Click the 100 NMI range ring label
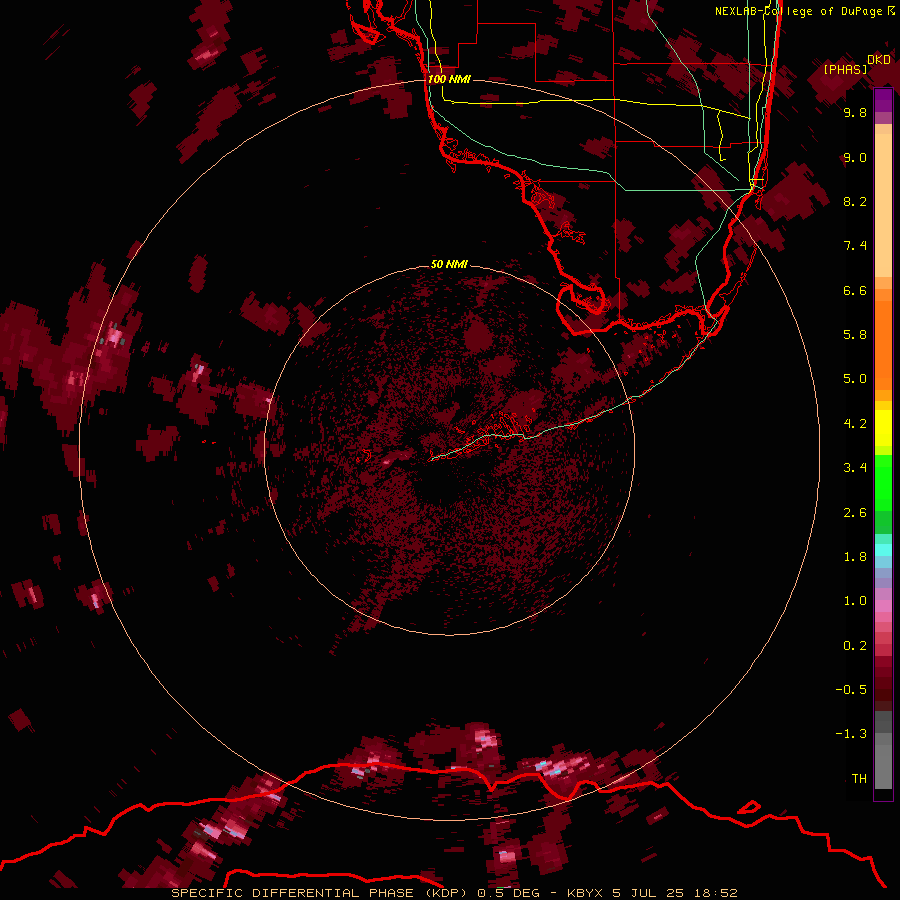The height and width of the screenshot is (900, 900). point(449,79)
